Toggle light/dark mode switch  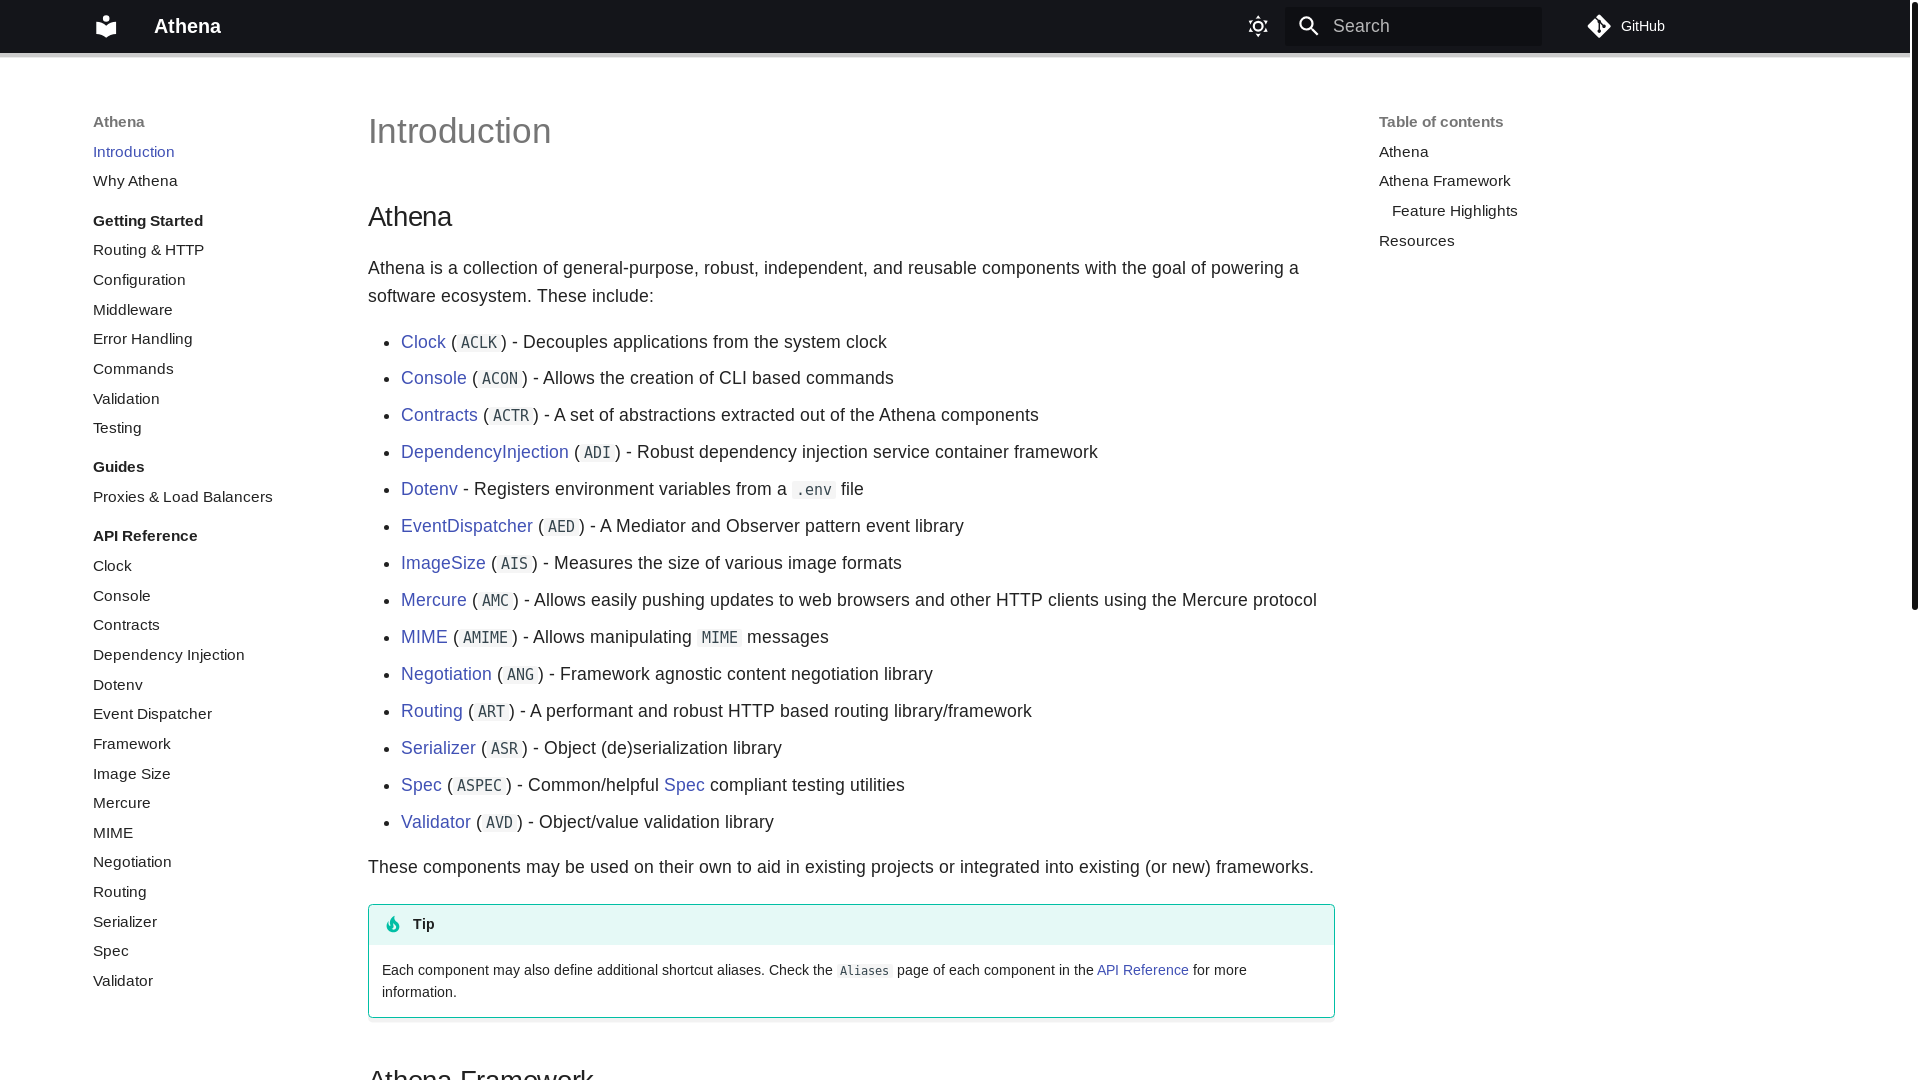tap(1258, 26)
